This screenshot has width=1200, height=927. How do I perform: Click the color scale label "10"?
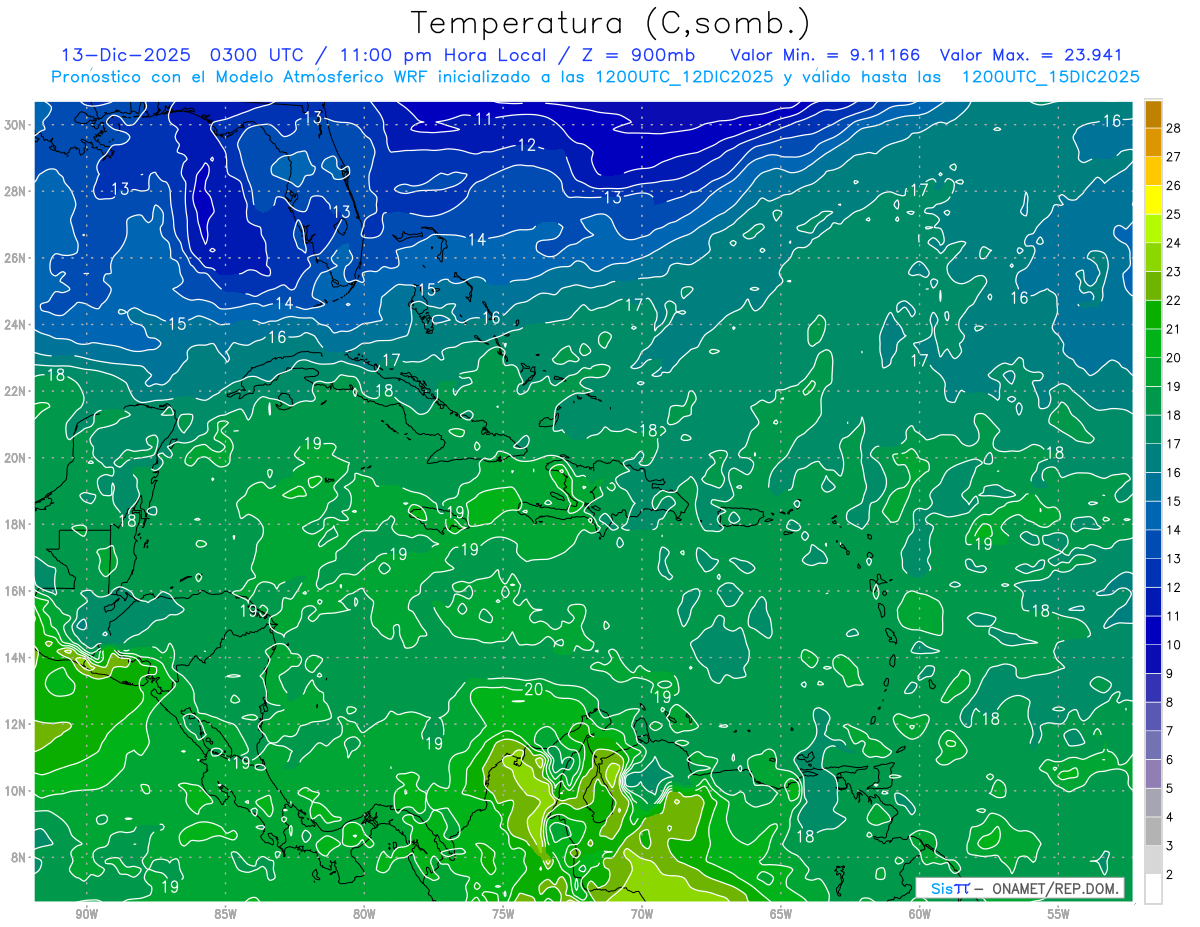1174,645
